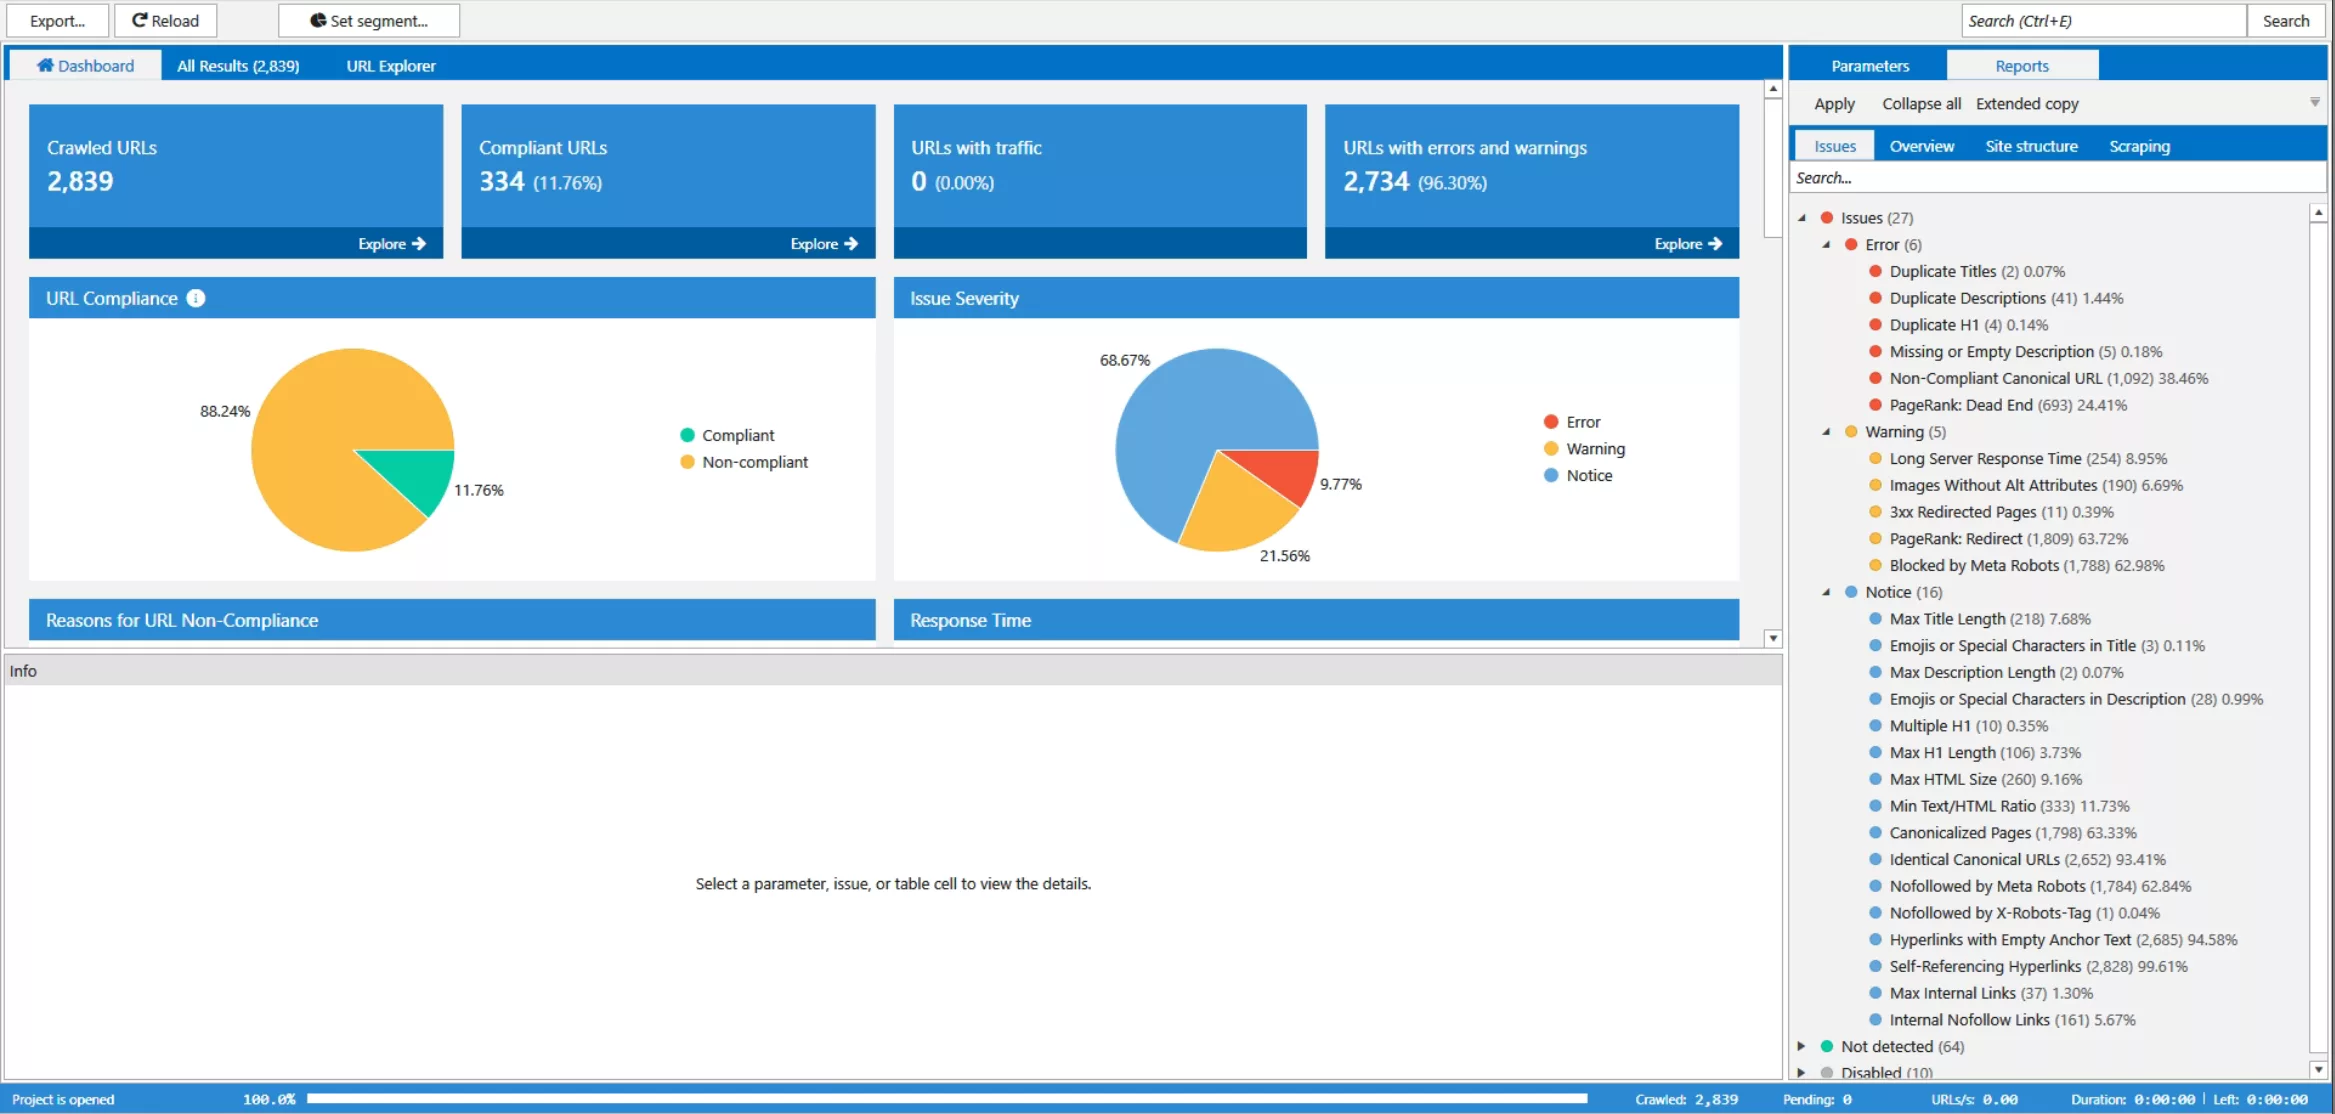Click the green Not detected dot icon
The image size is (2335, 1114).
1827,1046
